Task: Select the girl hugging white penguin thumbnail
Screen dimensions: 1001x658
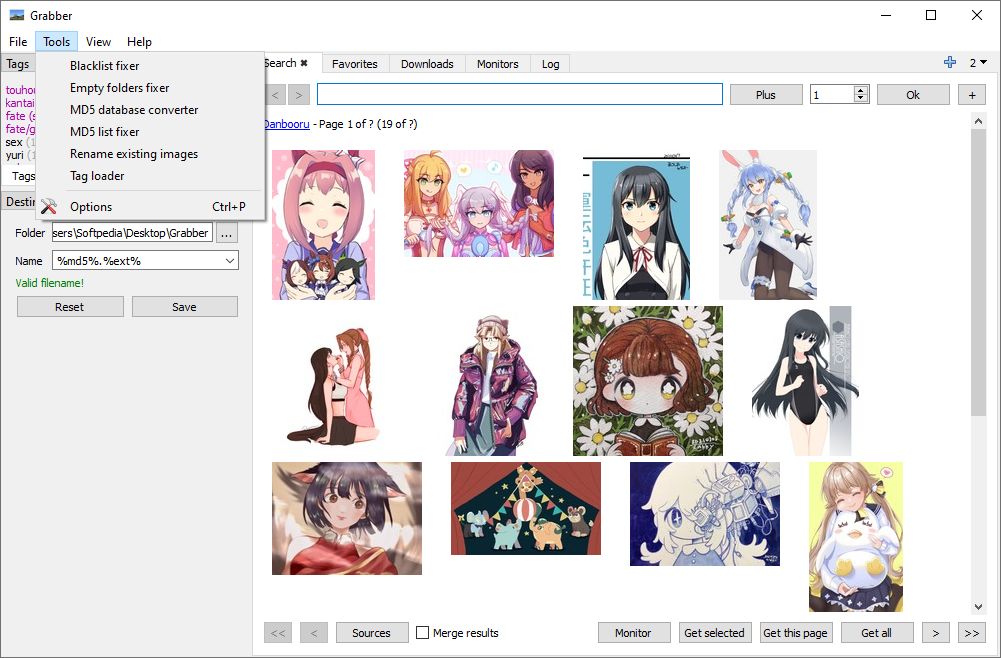Action: click(x=856, y=537)
